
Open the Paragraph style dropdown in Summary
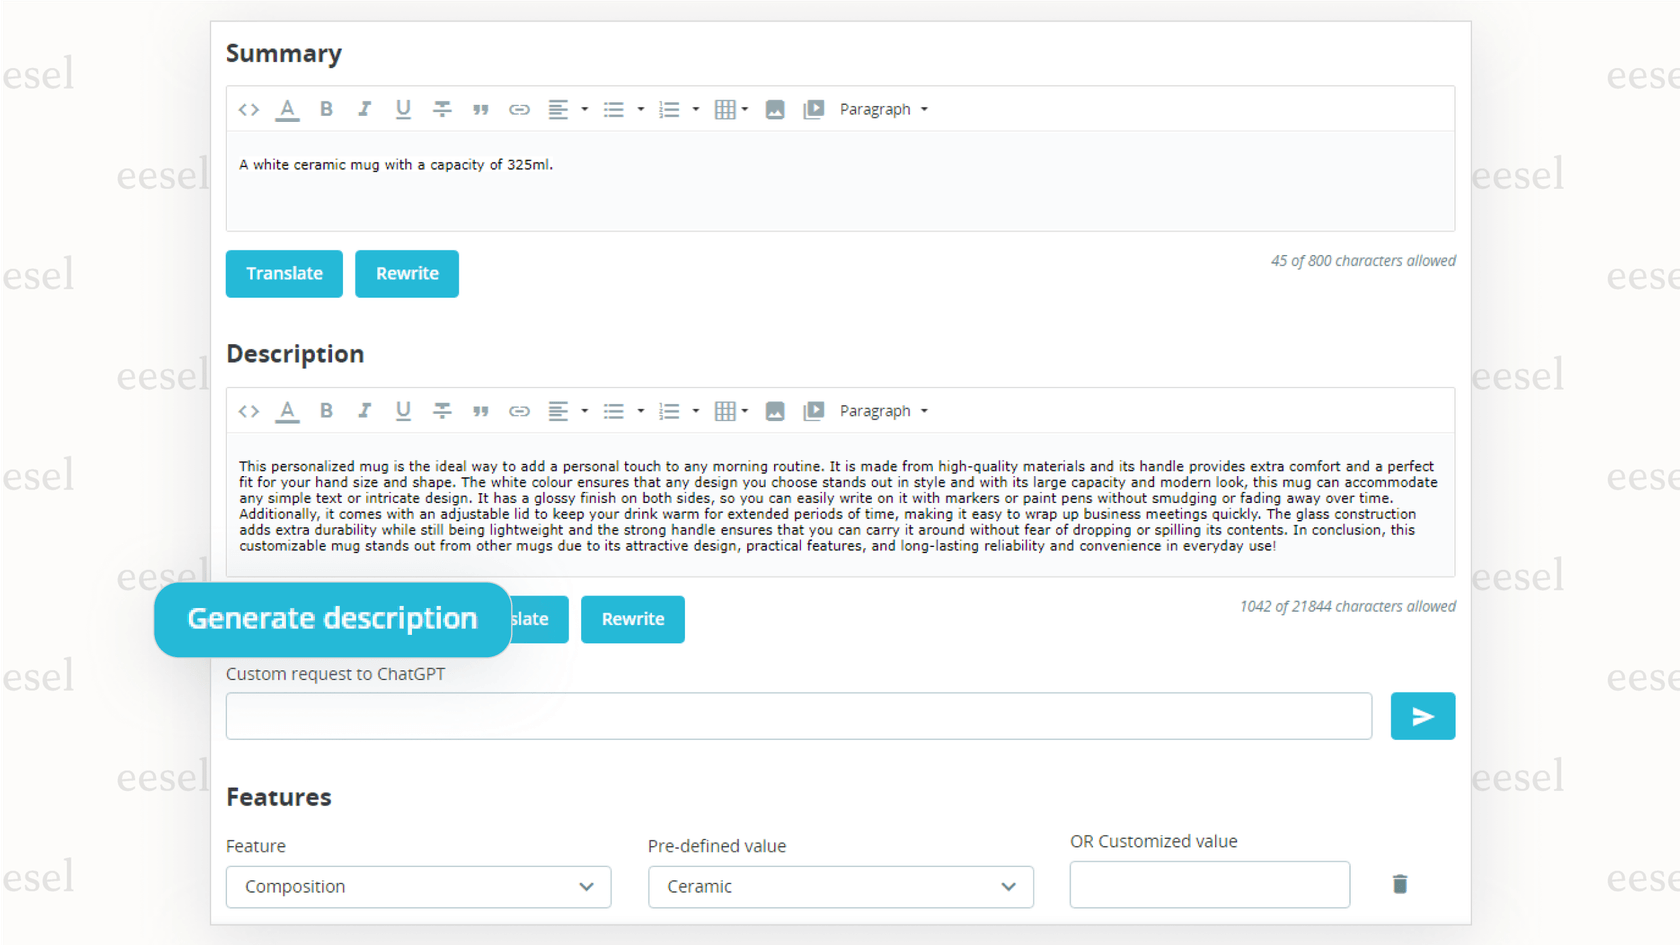tap(882, 109)
